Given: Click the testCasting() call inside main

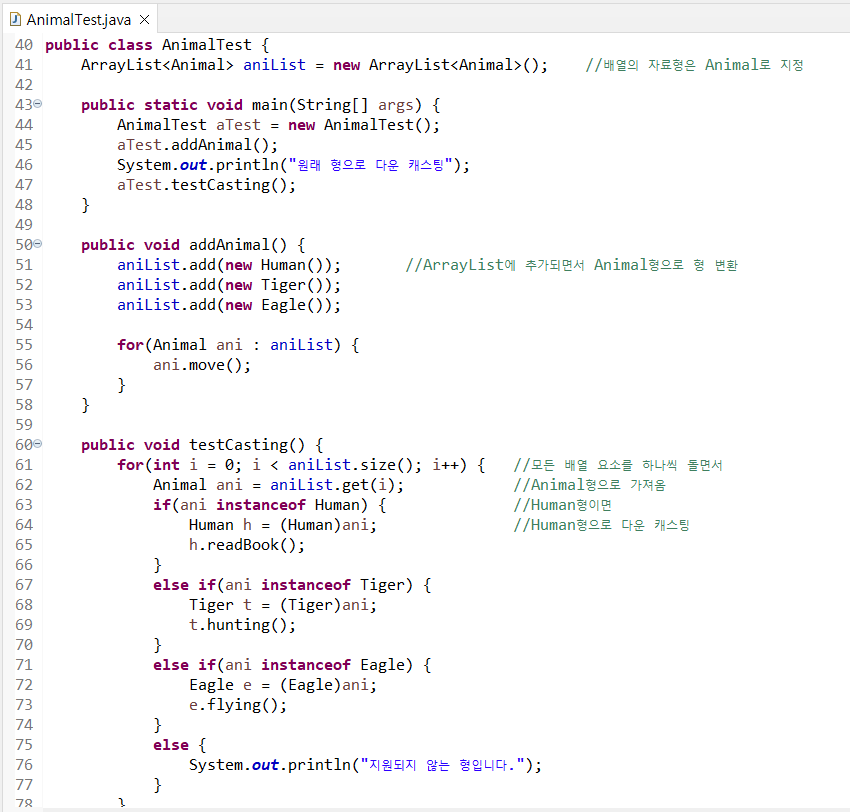Looking at the screenshot, I should (233, 185).
